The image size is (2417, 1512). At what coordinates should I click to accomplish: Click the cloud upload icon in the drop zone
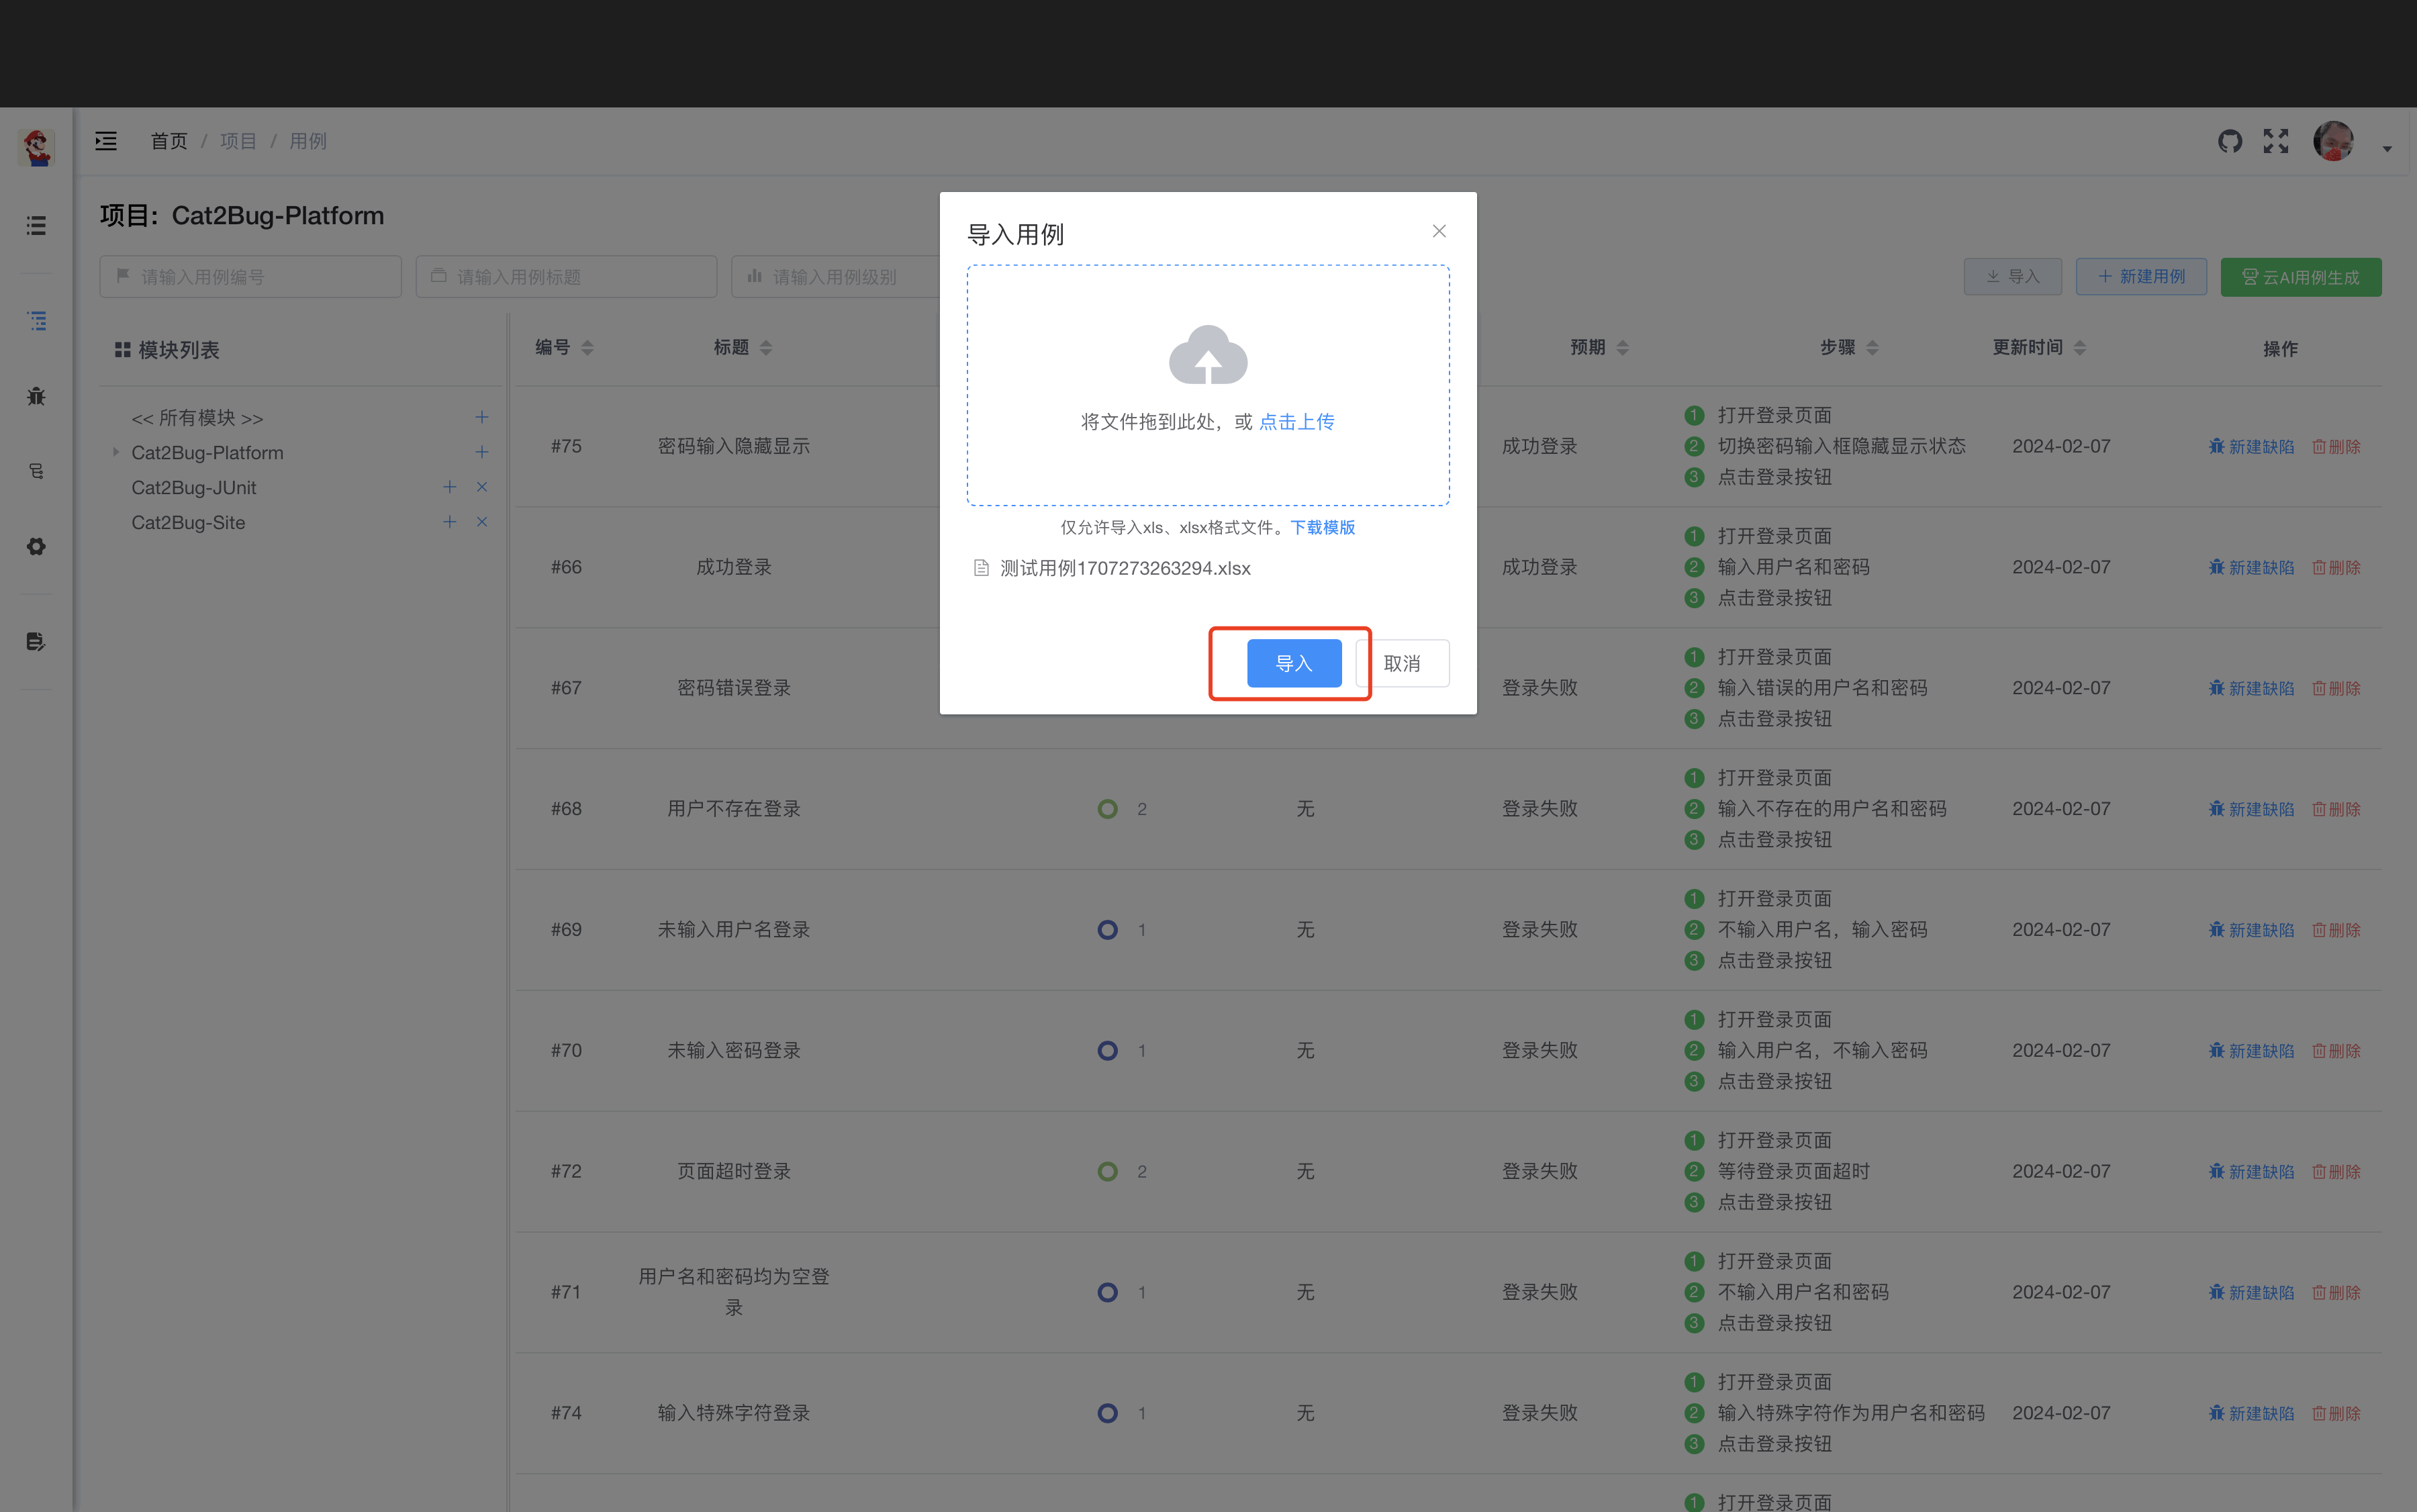[x=1208, y=354]
